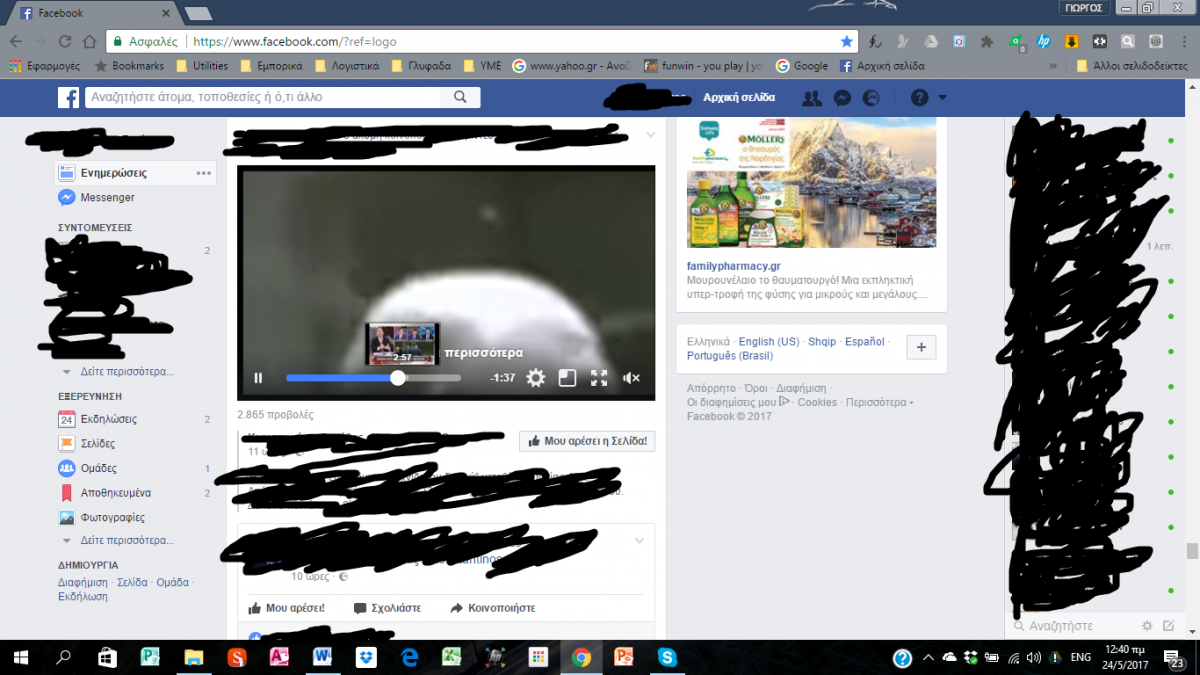
Task: Click the Facebook search field
Action: [x=263, y=98]
